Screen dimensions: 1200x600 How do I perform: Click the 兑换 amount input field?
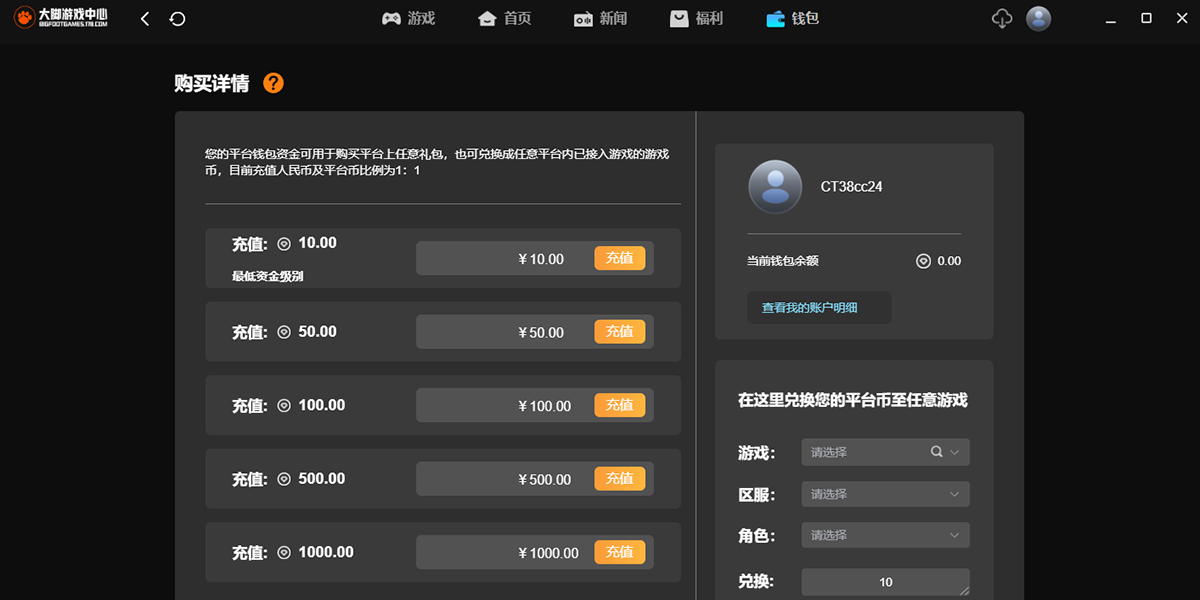[x=885, y=582]
